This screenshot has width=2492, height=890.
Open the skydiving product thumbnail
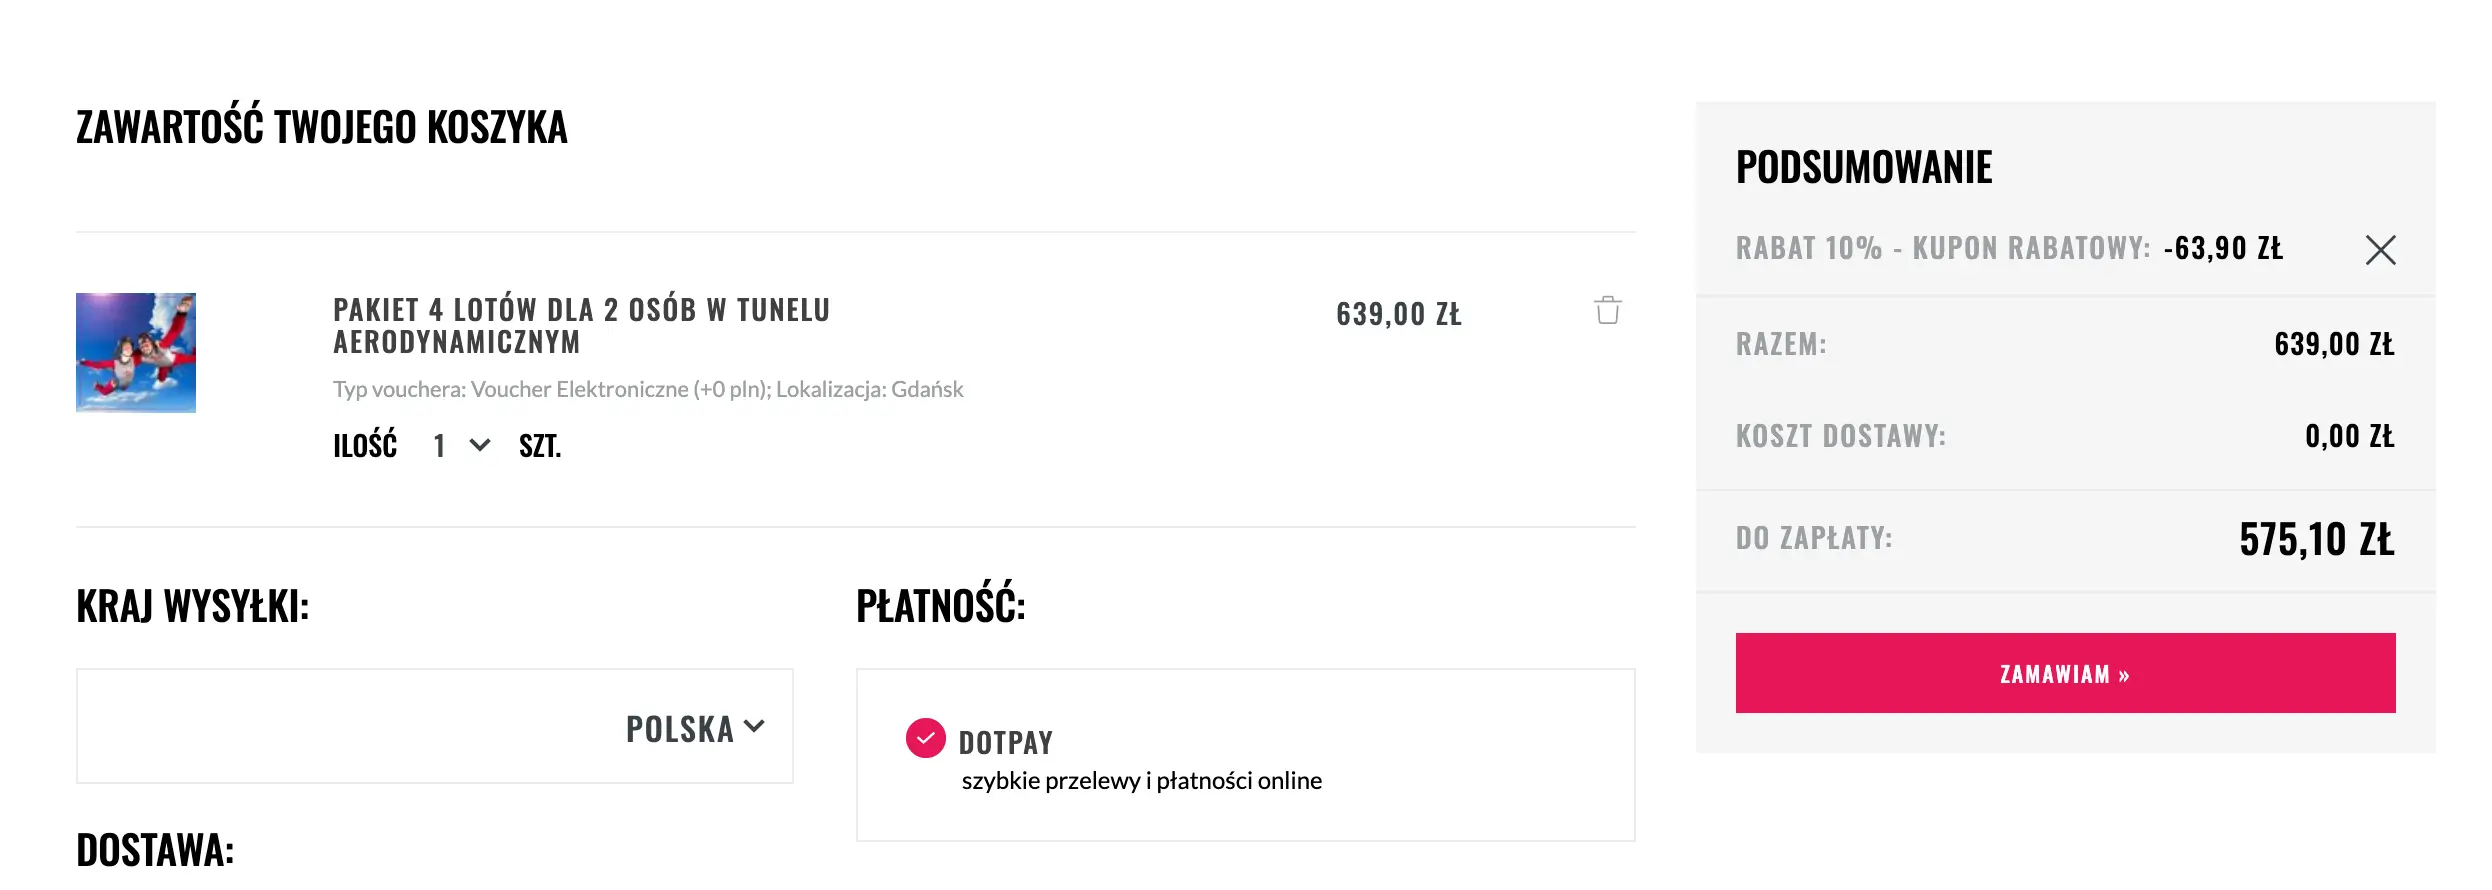pyautogui.click(x=136, y=353)
